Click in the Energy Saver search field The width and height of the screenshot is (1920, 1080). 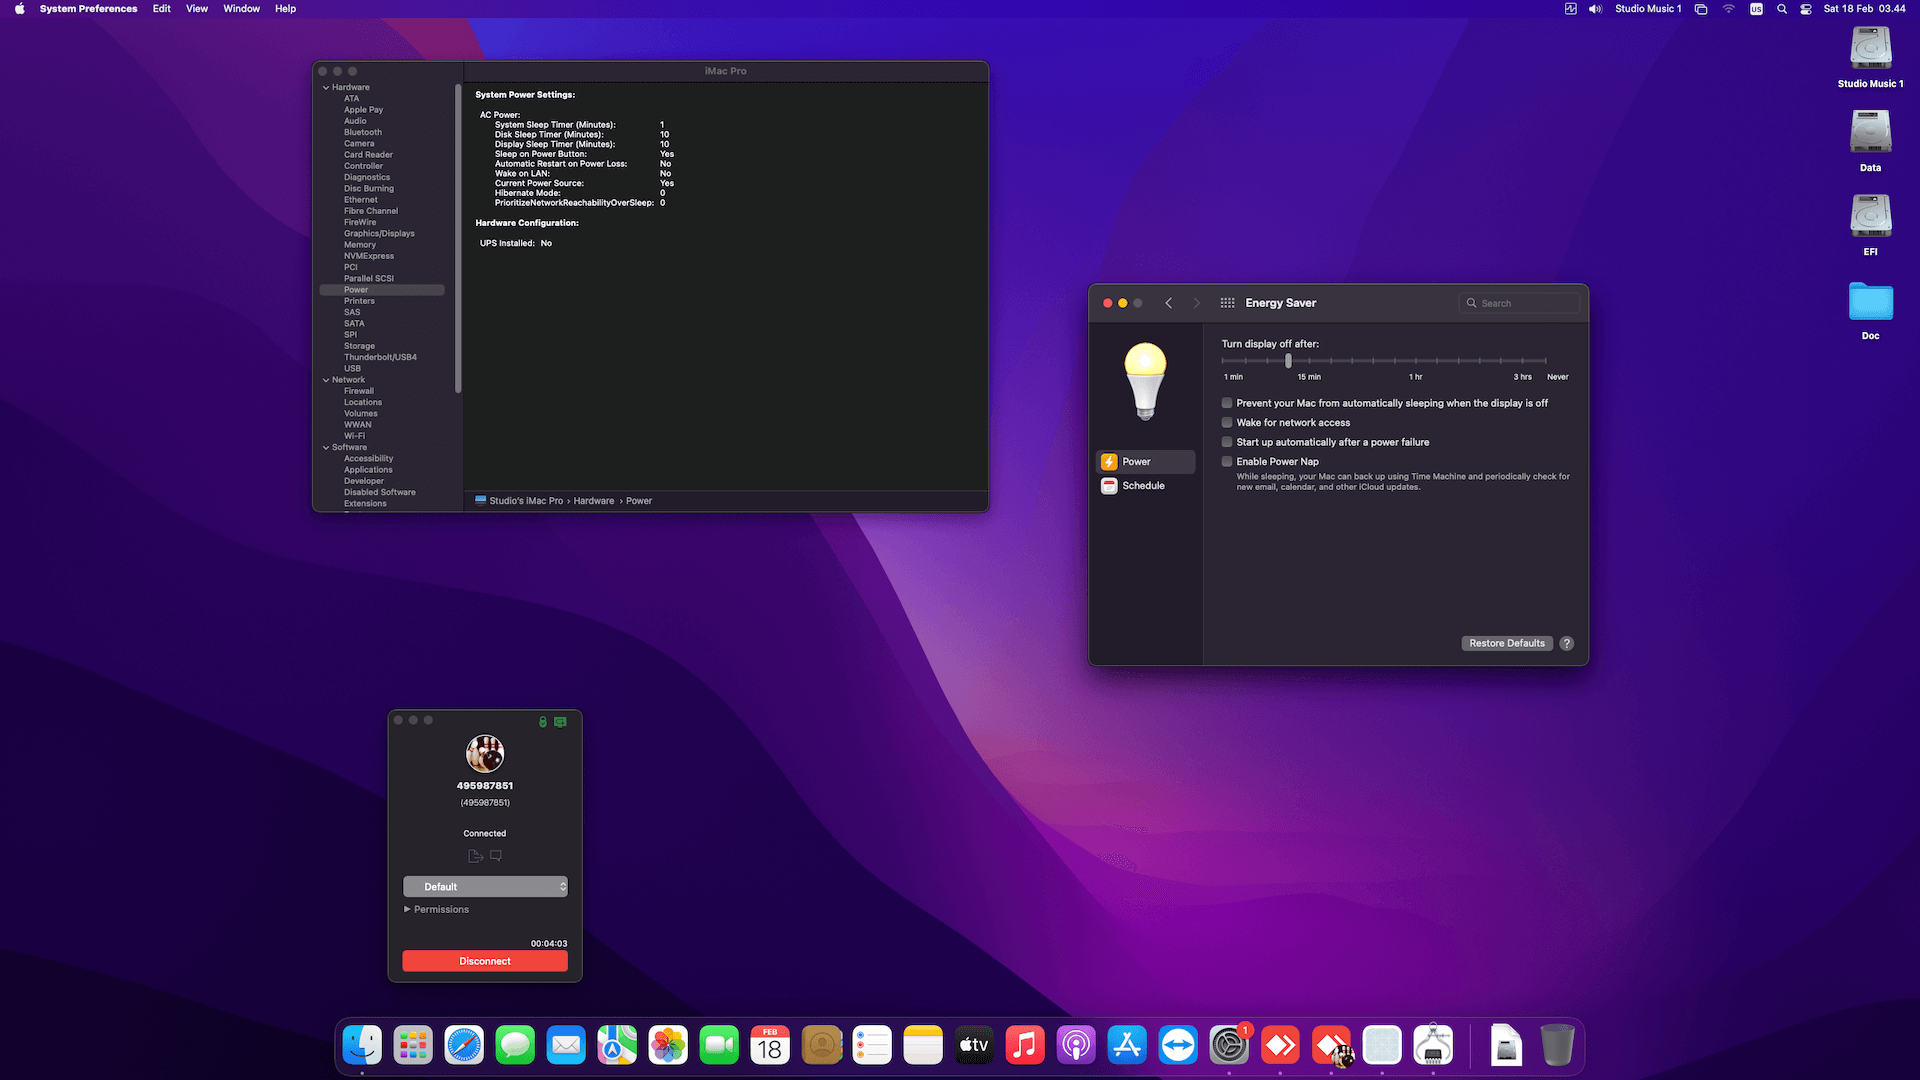(1519, 303)
